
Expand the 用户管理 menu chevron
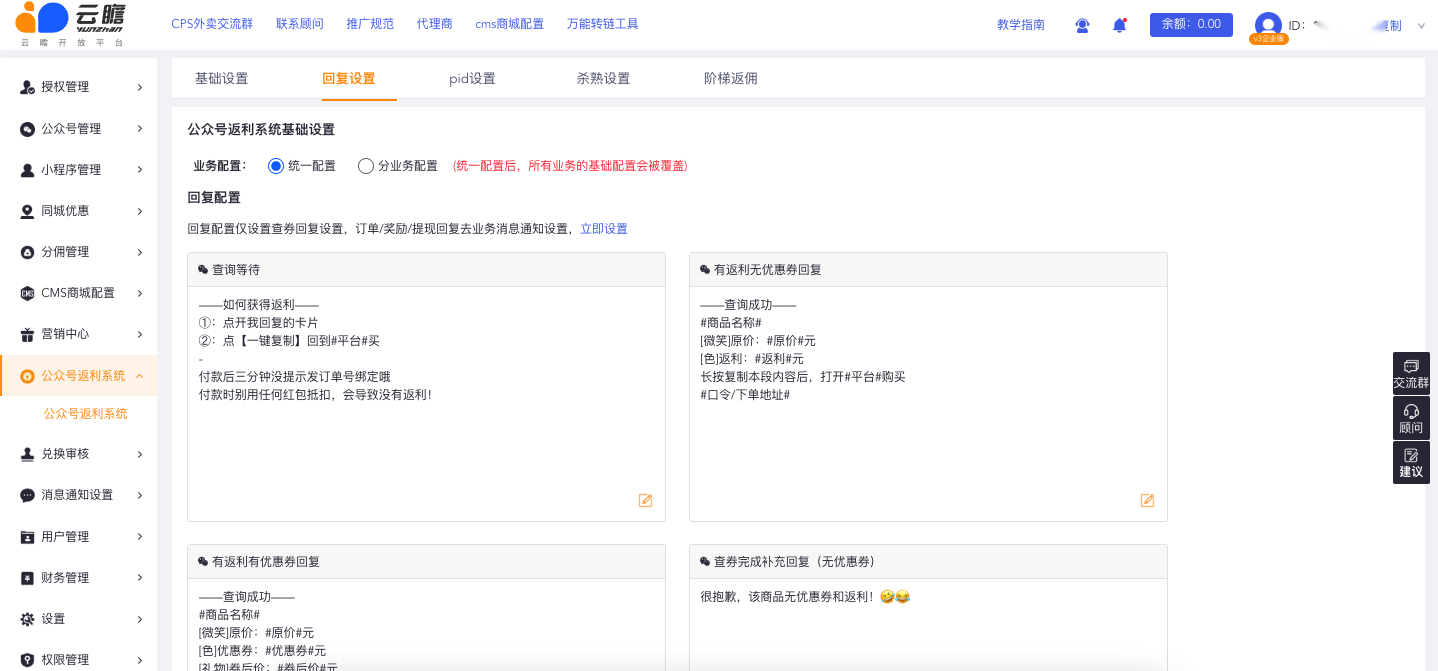(x=140, y=537)
